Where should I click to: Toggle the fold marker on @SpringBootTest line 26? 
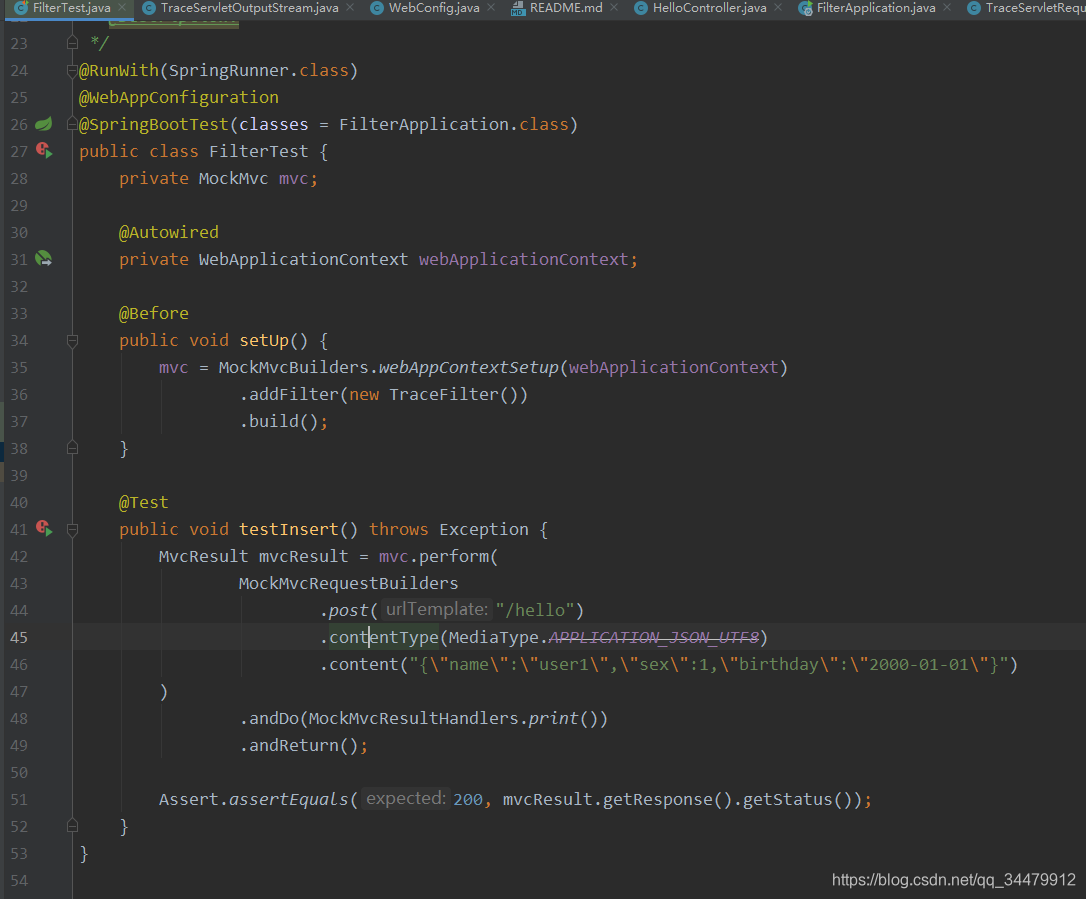click(72, 124)
